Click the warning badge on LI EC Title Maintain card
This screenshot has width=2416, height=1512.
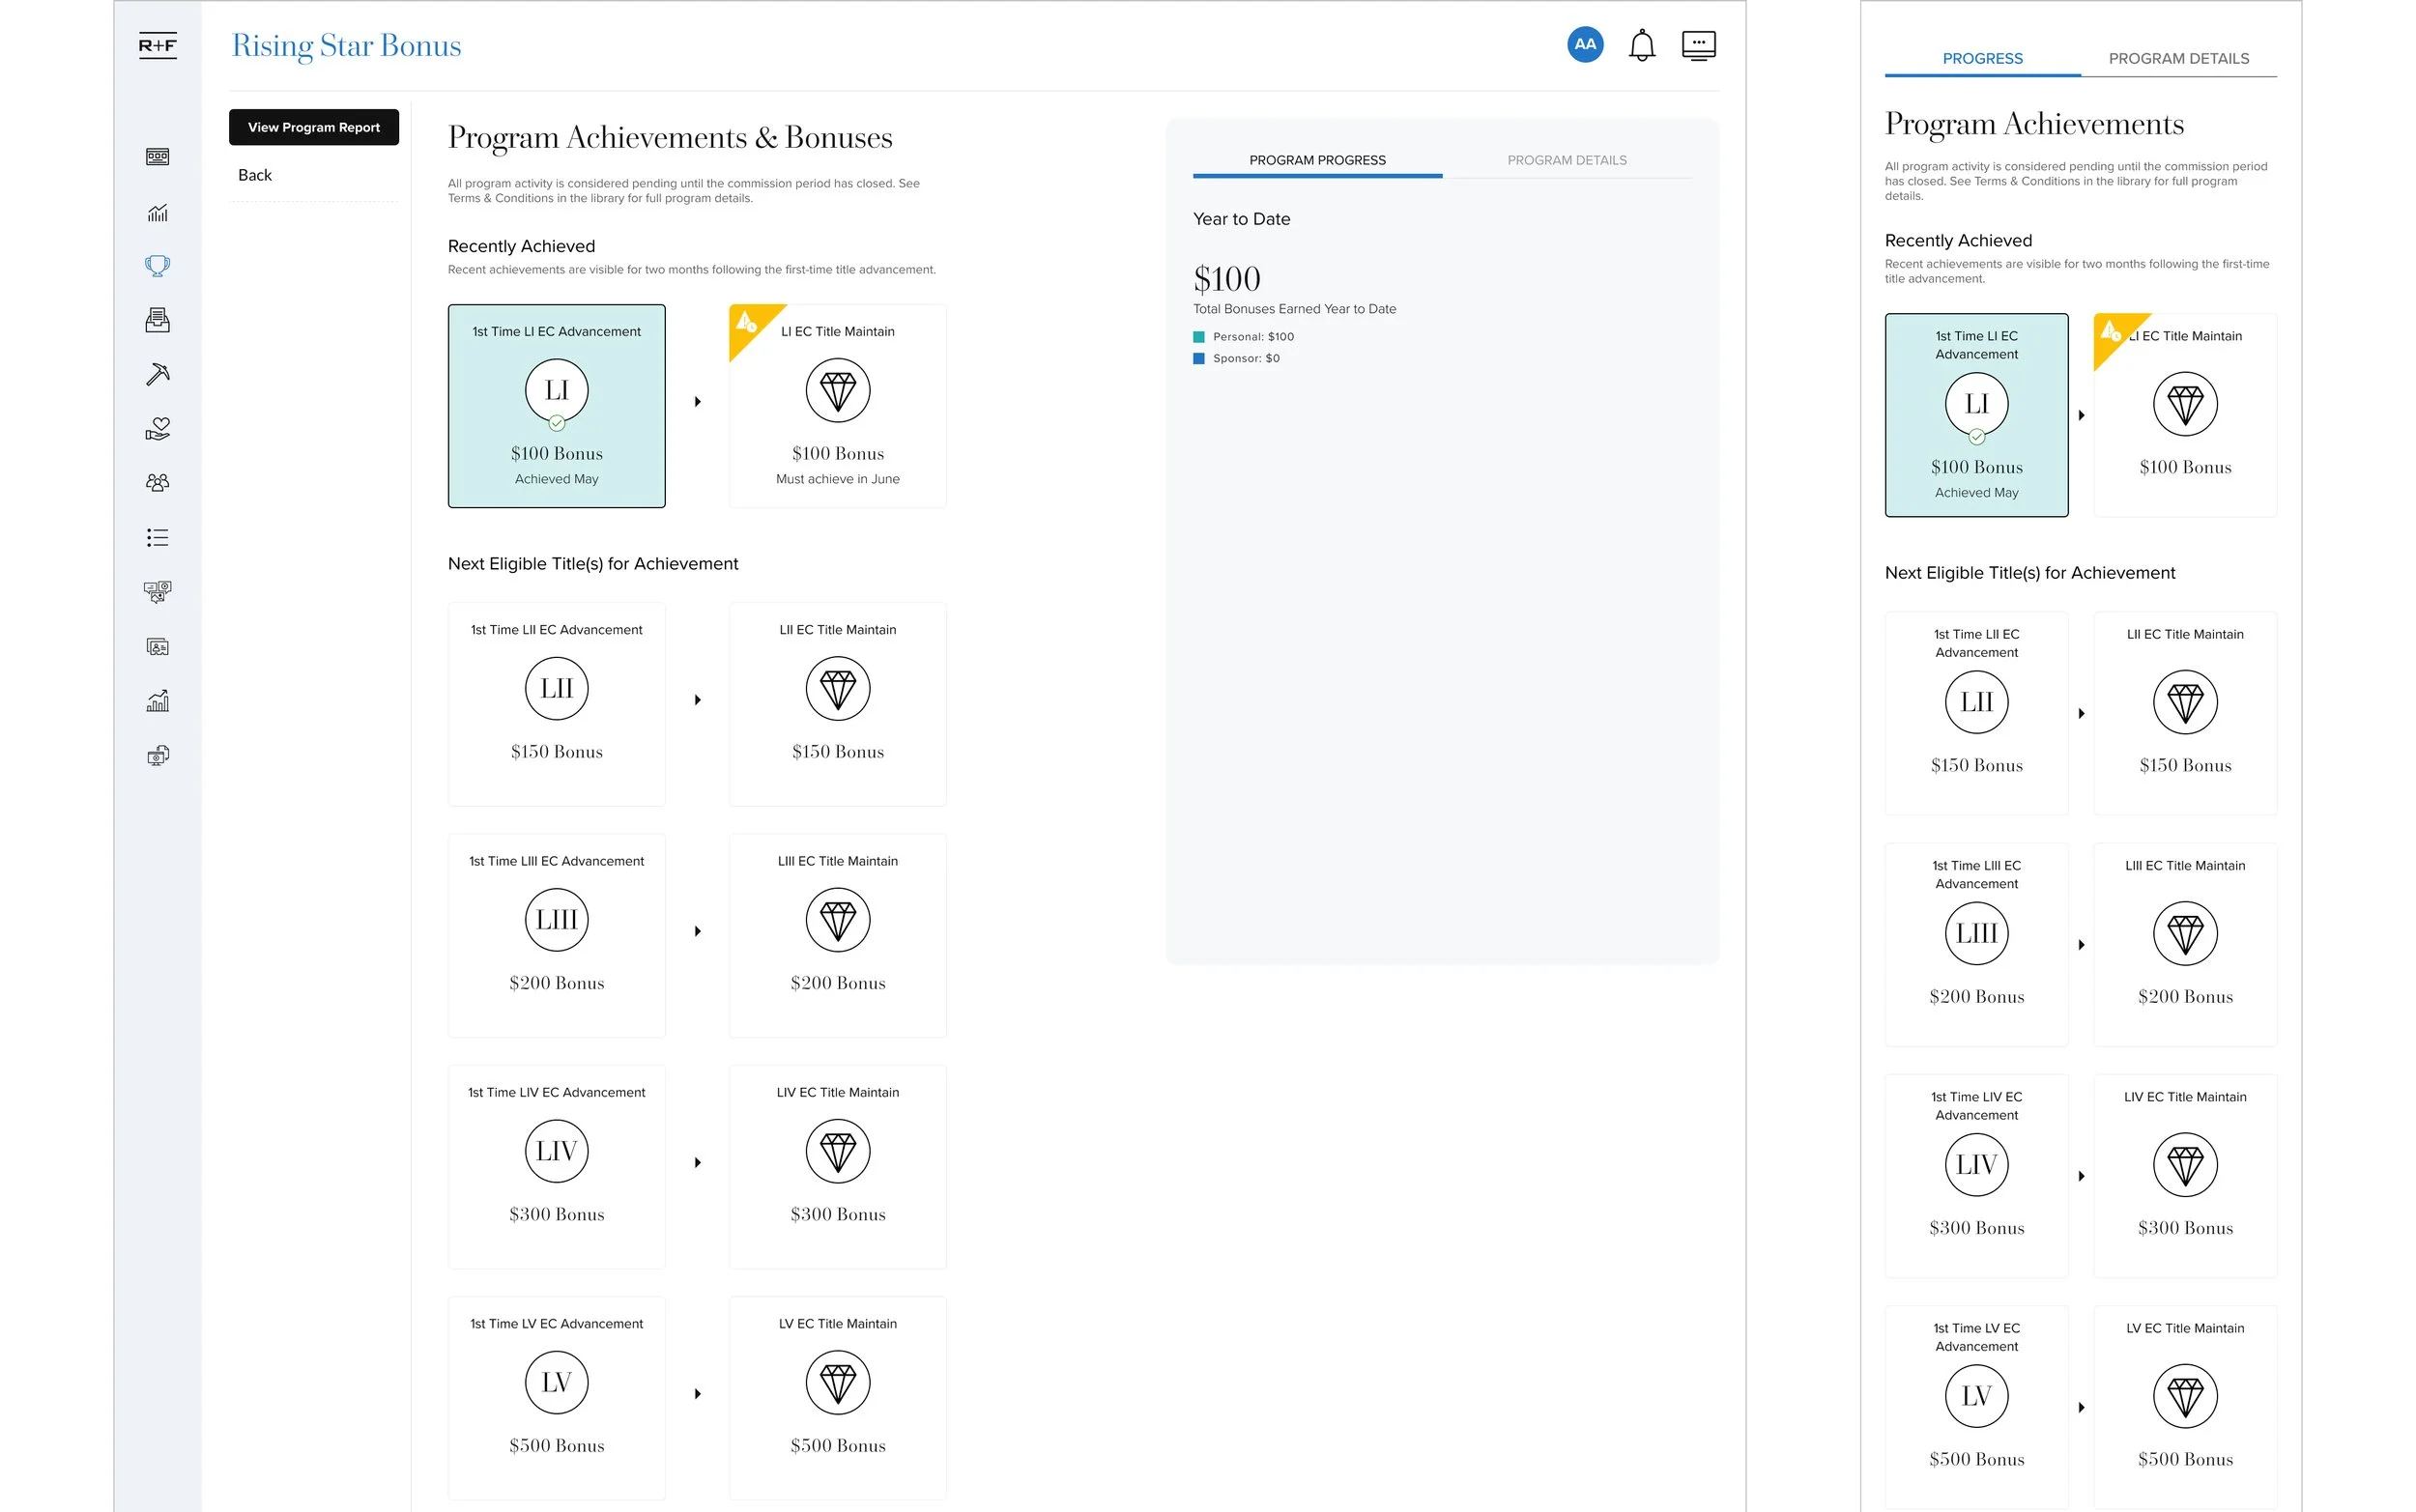[746, 323]
